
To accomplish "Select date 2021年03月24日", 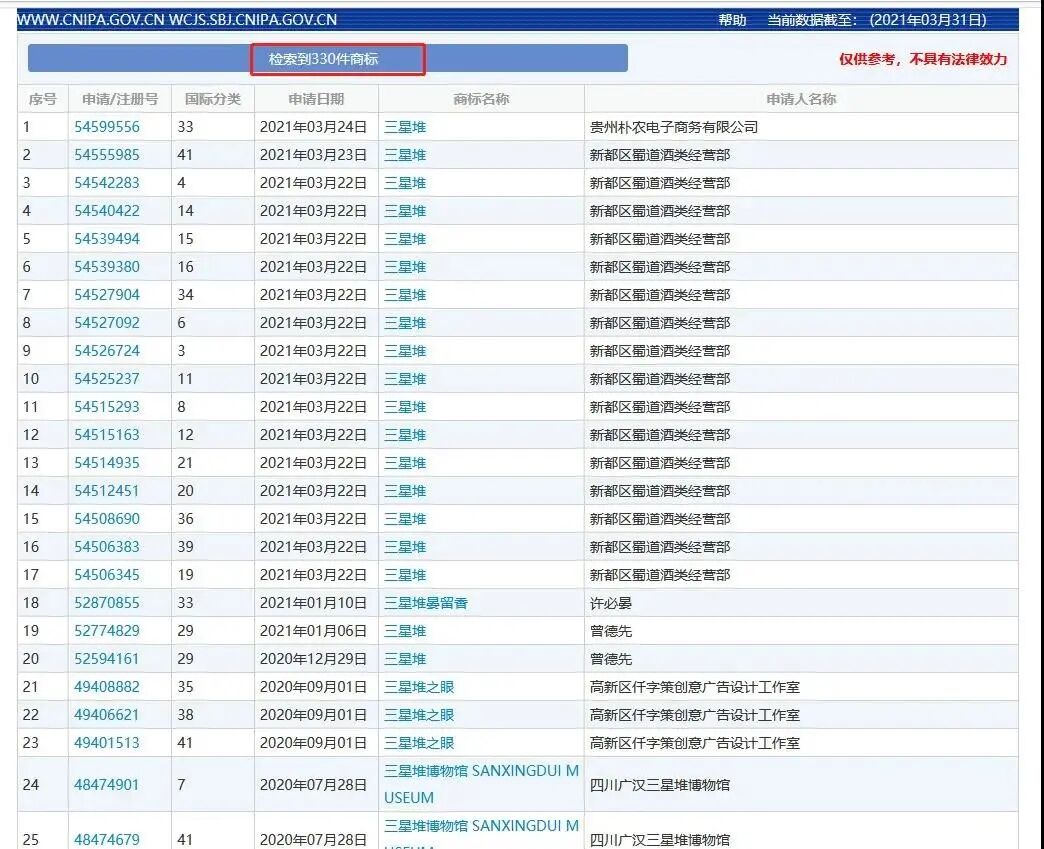I will [313, 127].
